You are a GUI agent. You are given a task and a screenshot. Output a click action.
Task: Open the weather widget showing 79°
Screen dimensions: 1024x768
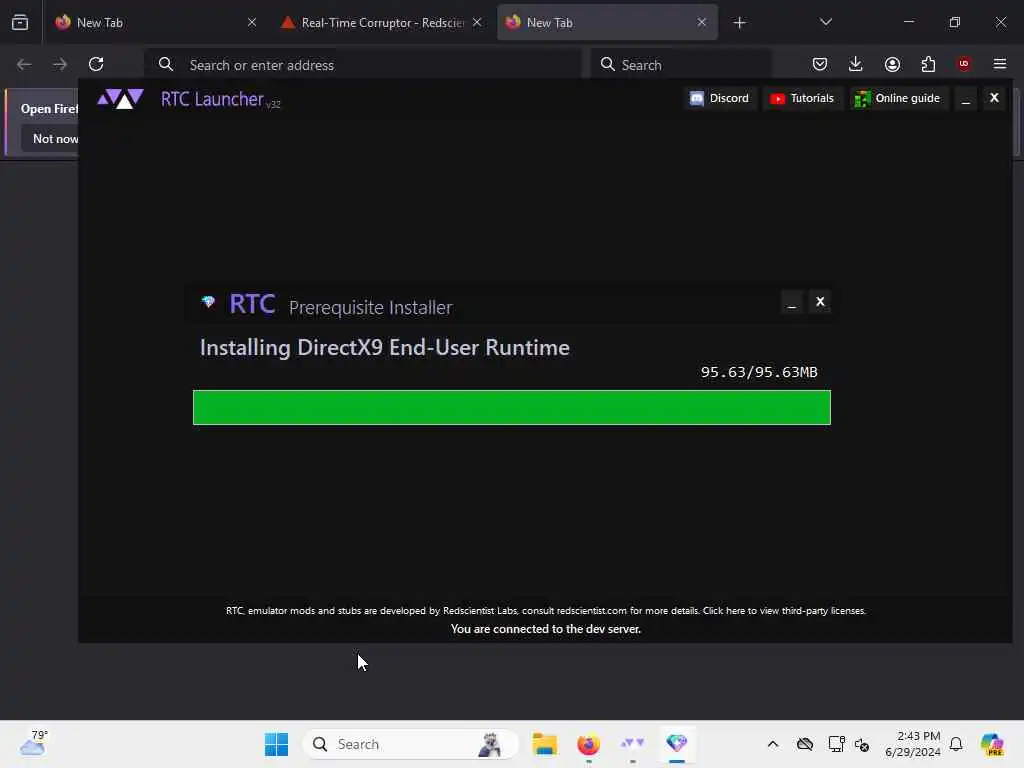point(34,744)
